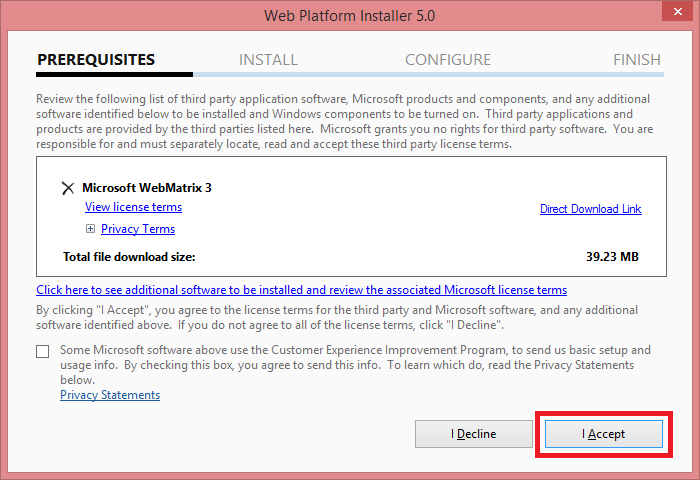This screenshot has width=700, height=480.
Task: Click the I Decline button
Action: [x=474, y=434]
